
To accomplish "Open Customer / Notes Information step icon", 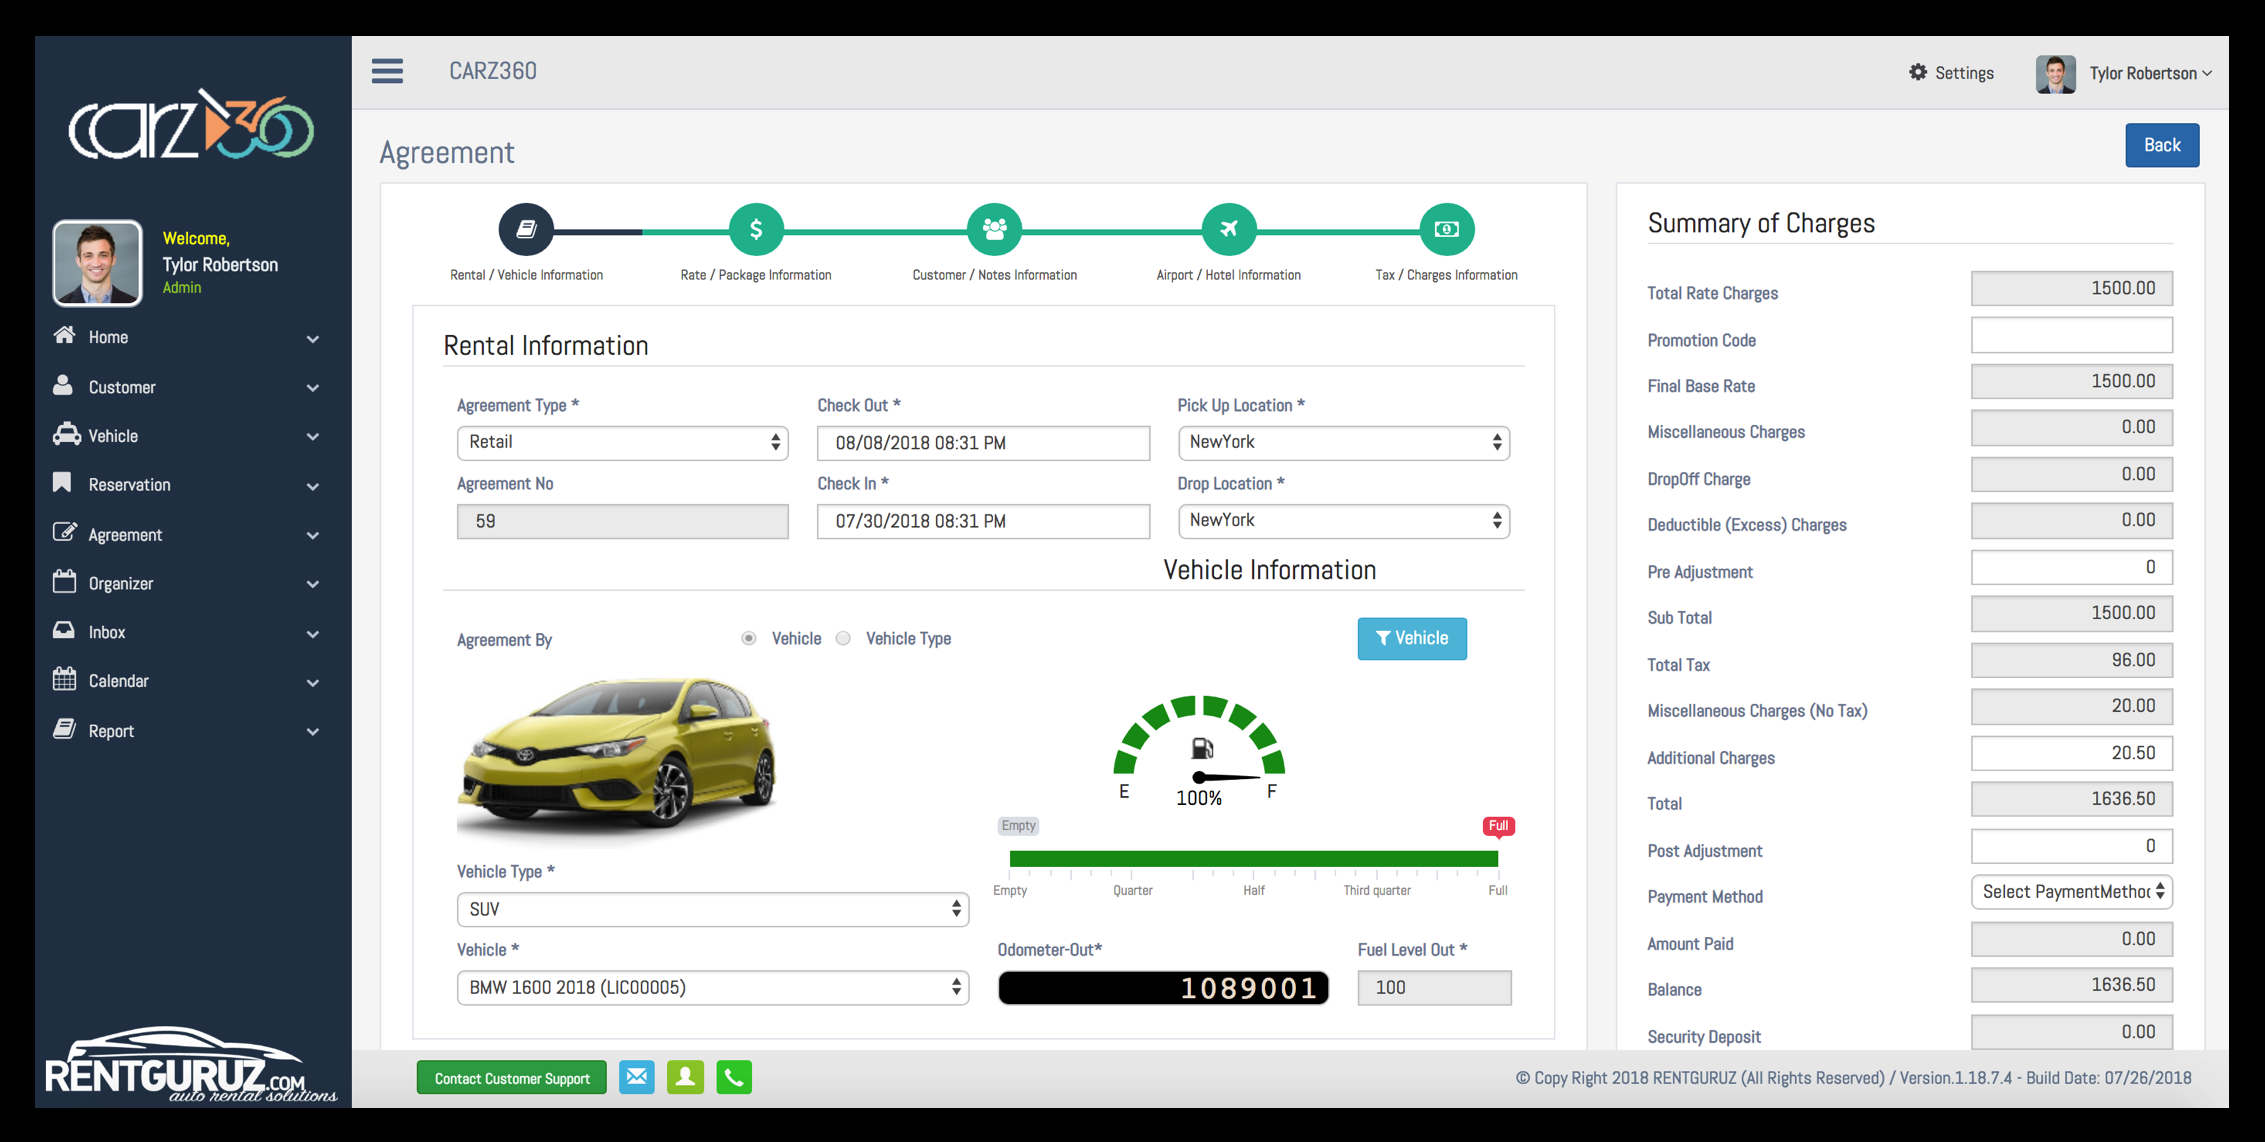I will click(994, 230).
